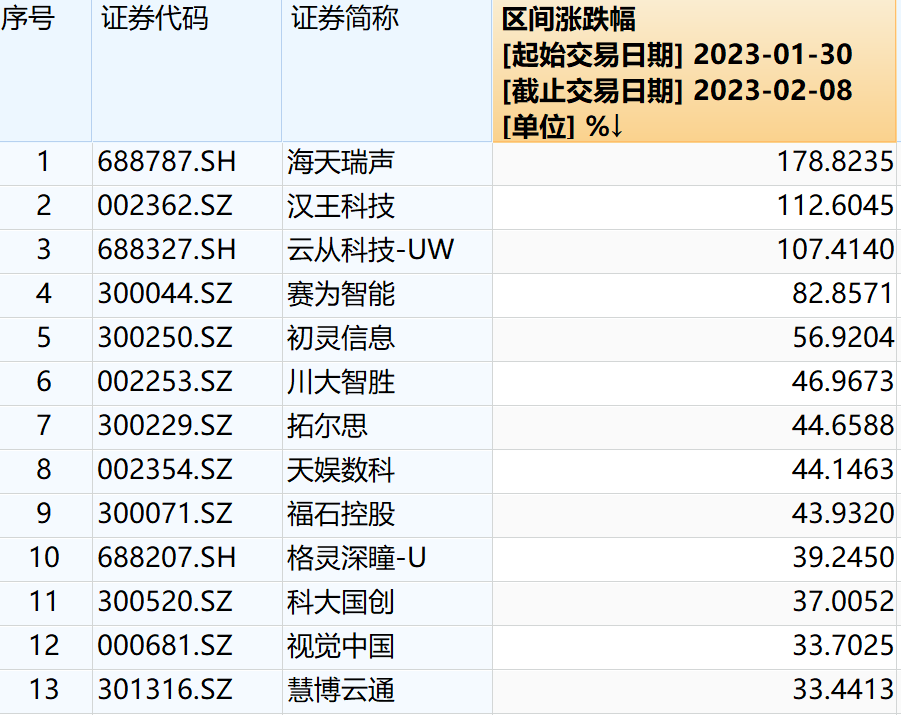
Task: Click the 云从科技-UW security name
Action: [371, 249]
